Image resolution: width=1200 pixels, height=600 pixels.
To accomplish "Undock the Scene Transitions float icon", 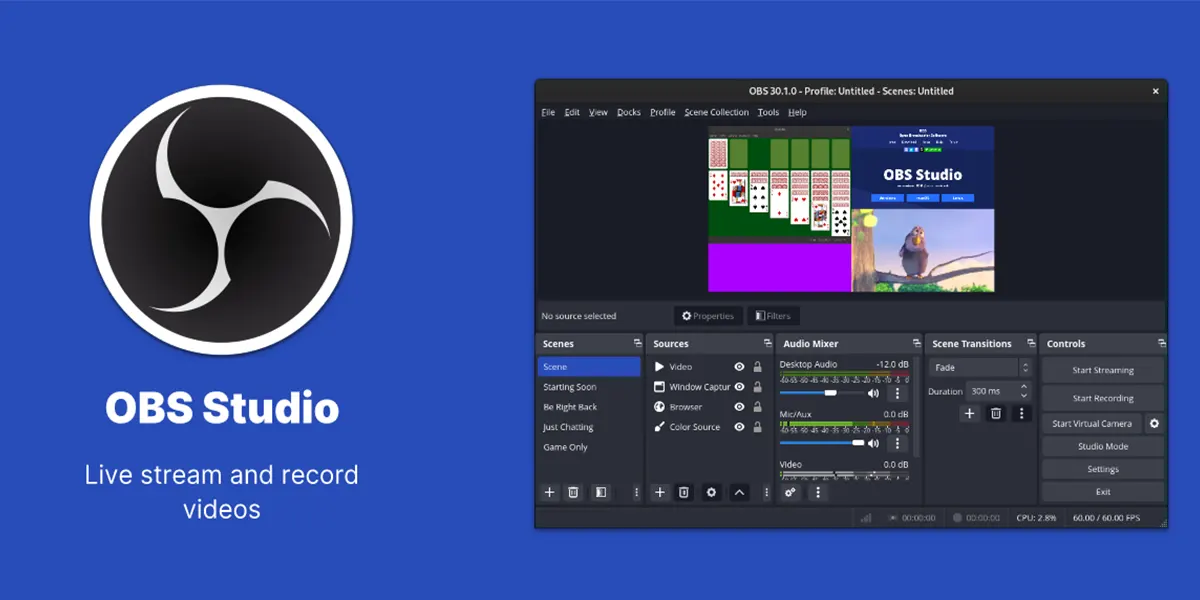I will [x=1029, y=343].
